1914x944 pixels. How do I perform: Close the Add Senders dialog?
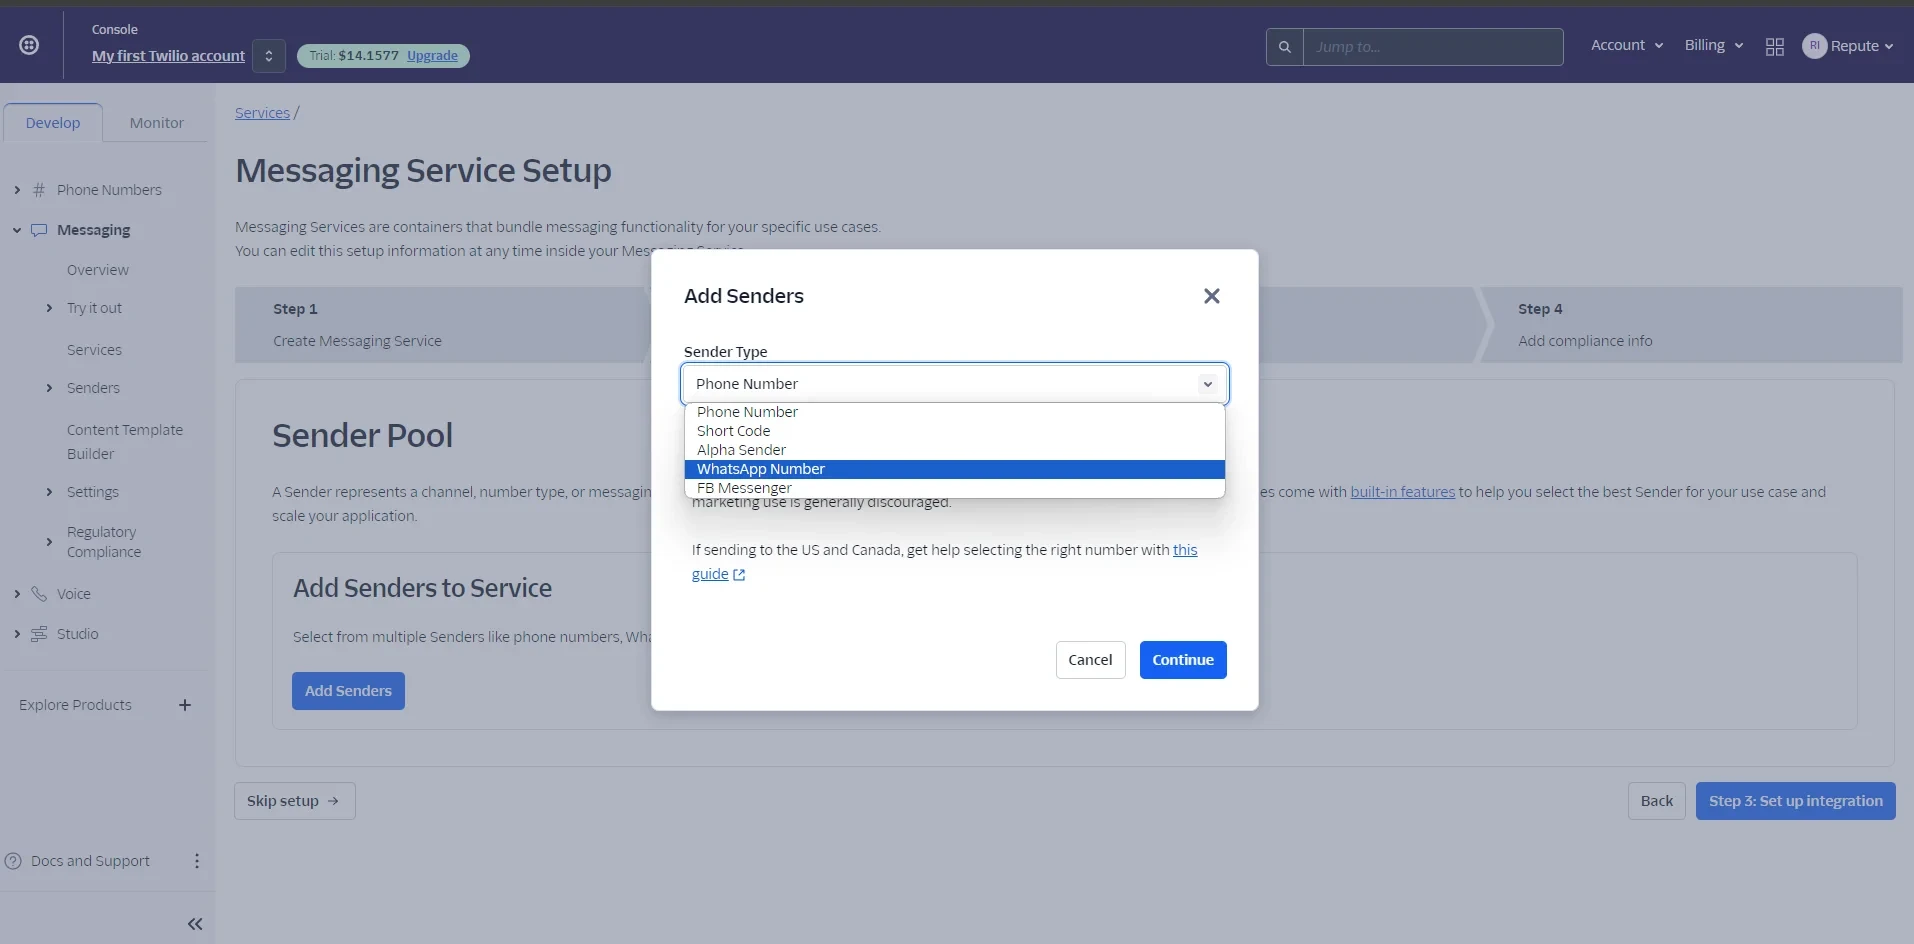[1211, 296]
